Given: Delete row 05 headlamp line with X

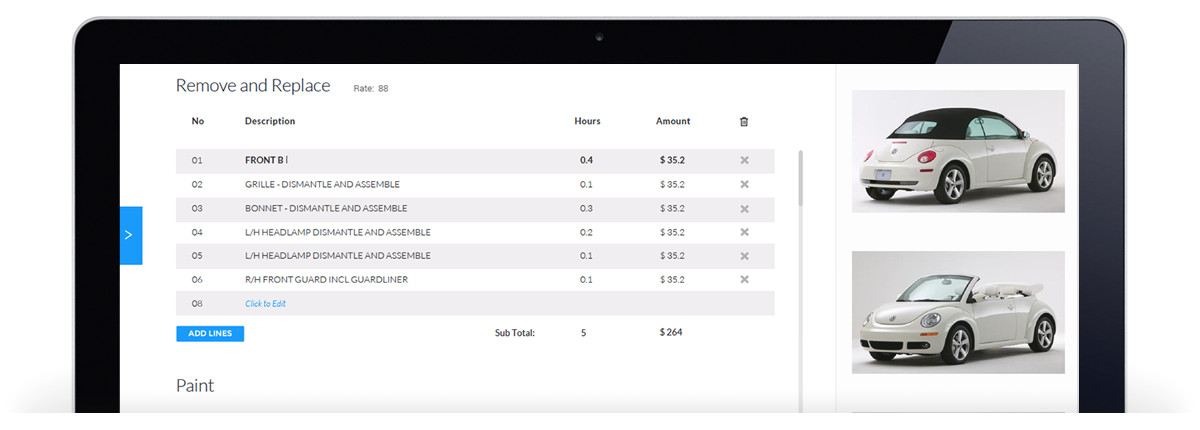Looking at the screenshot, I should click(x=744, y=256).
